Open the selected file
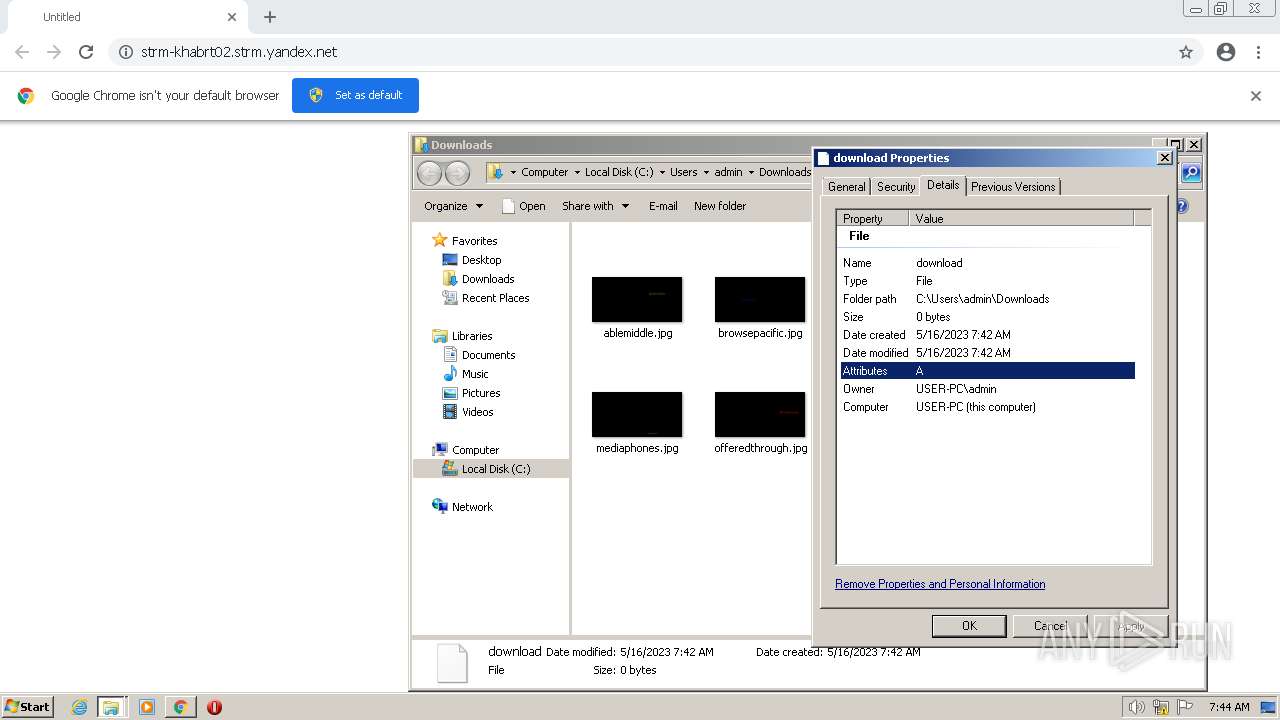 click(523, 206)
